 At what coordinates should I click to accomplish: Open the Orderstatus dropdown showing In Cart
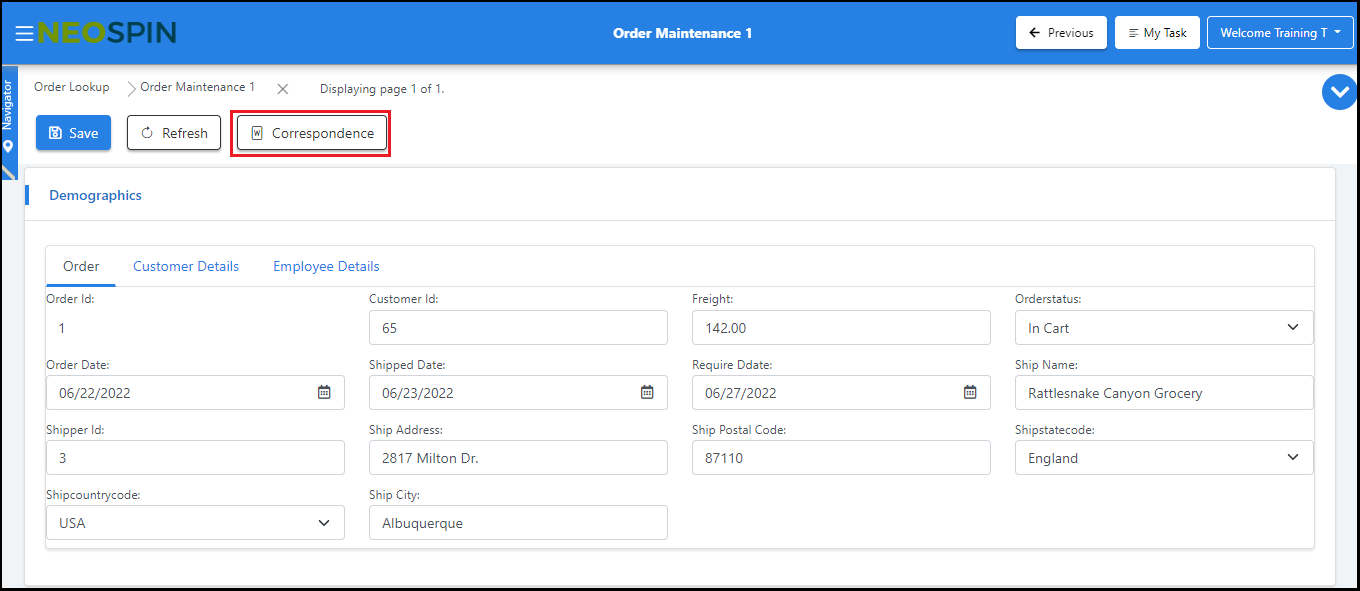1164,328
